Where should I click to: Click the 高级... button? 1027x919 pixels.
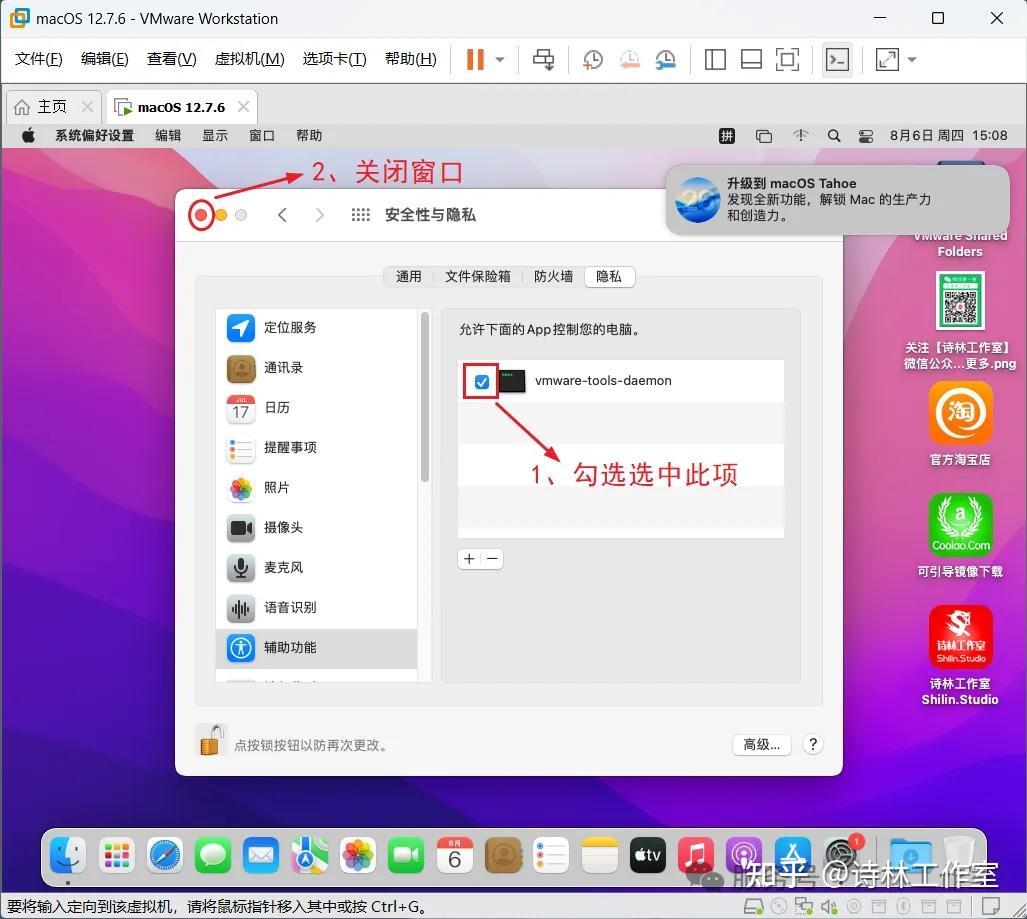click(x=762, y=745)
